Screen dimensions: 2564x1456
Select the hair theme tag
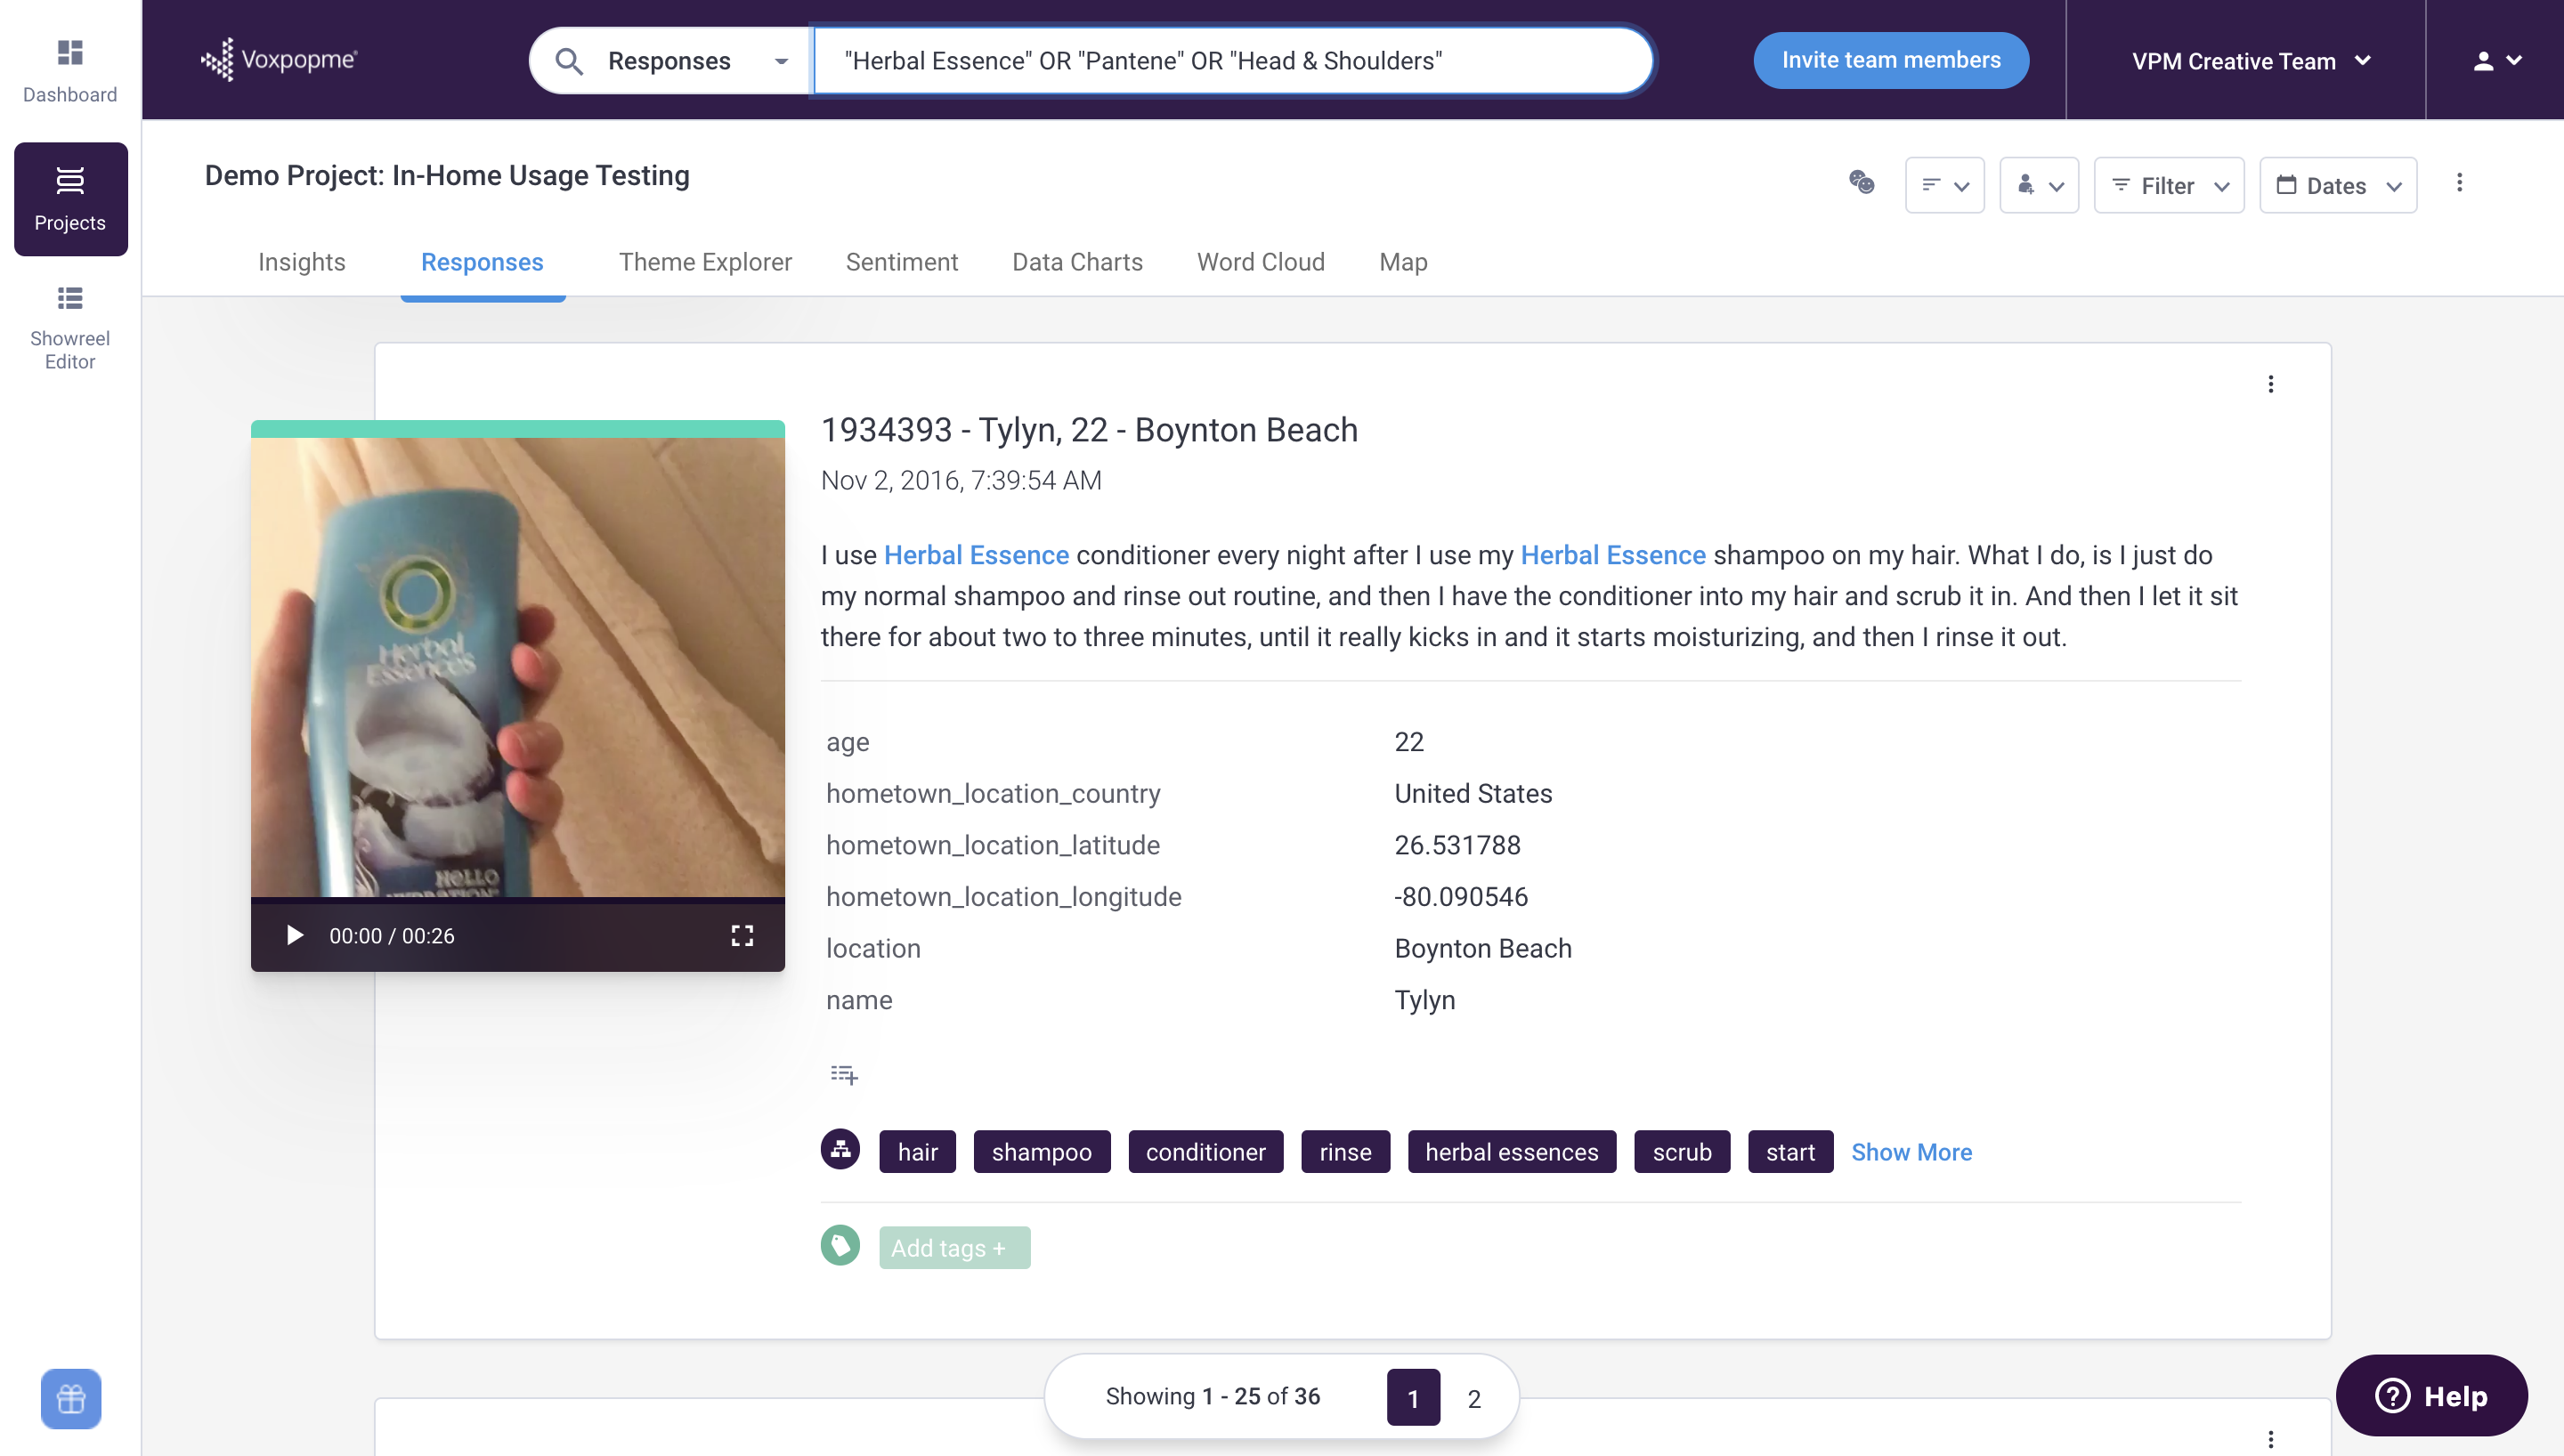pos(917,1152)
